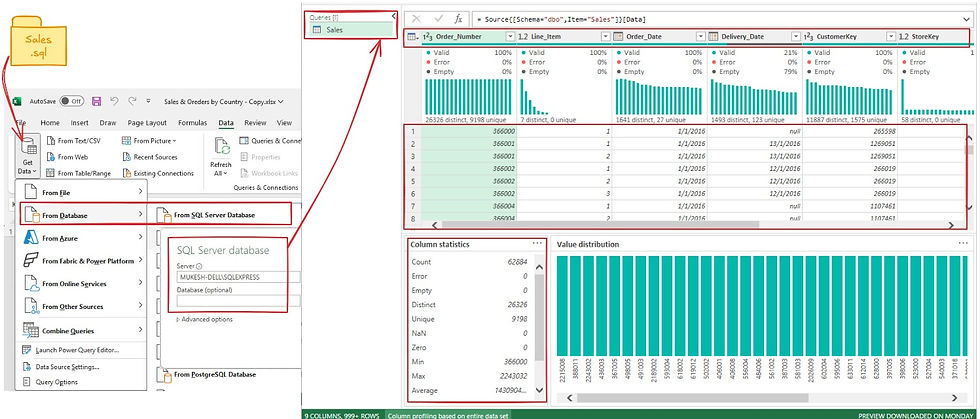Viewport: 980px width, 419px height.
Task: Click the Server info icon
Action: pos(199,266)
